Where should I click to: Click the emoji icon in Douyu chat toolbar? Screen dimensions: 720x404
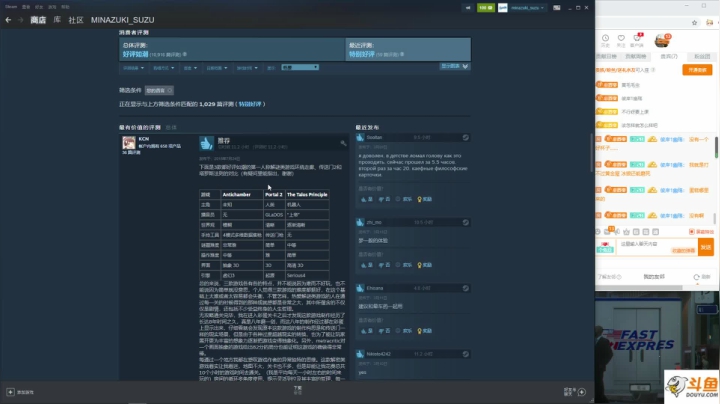click(598, 232)
